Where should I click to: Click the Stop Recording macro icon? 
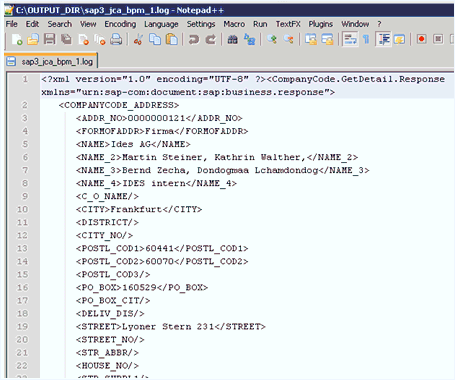point(438,40)
